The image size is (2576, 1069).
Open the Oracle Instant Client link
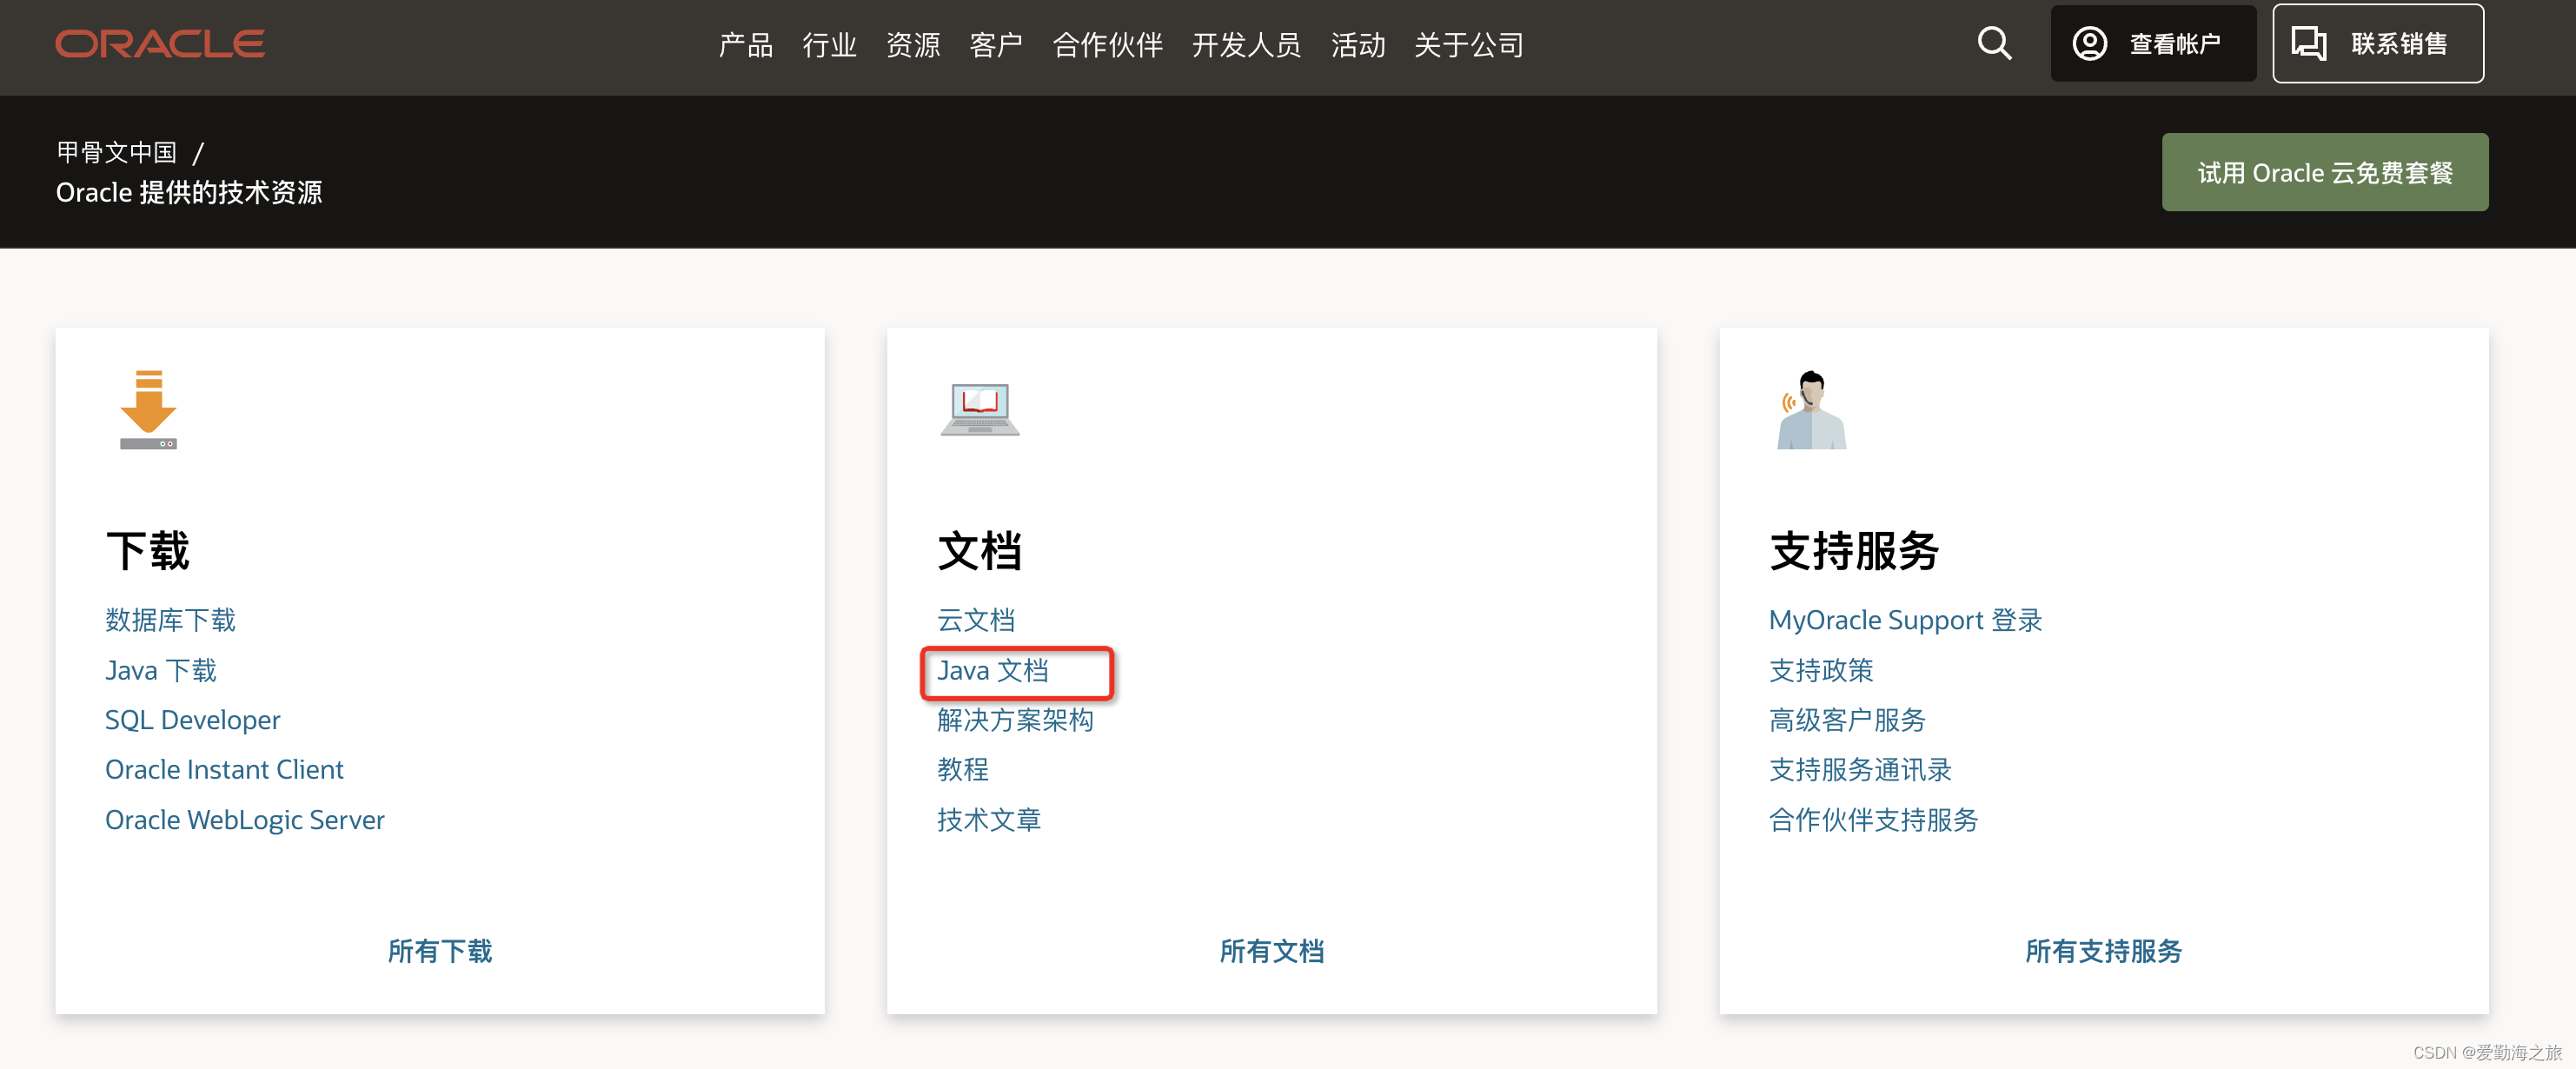tap(224, 769)
